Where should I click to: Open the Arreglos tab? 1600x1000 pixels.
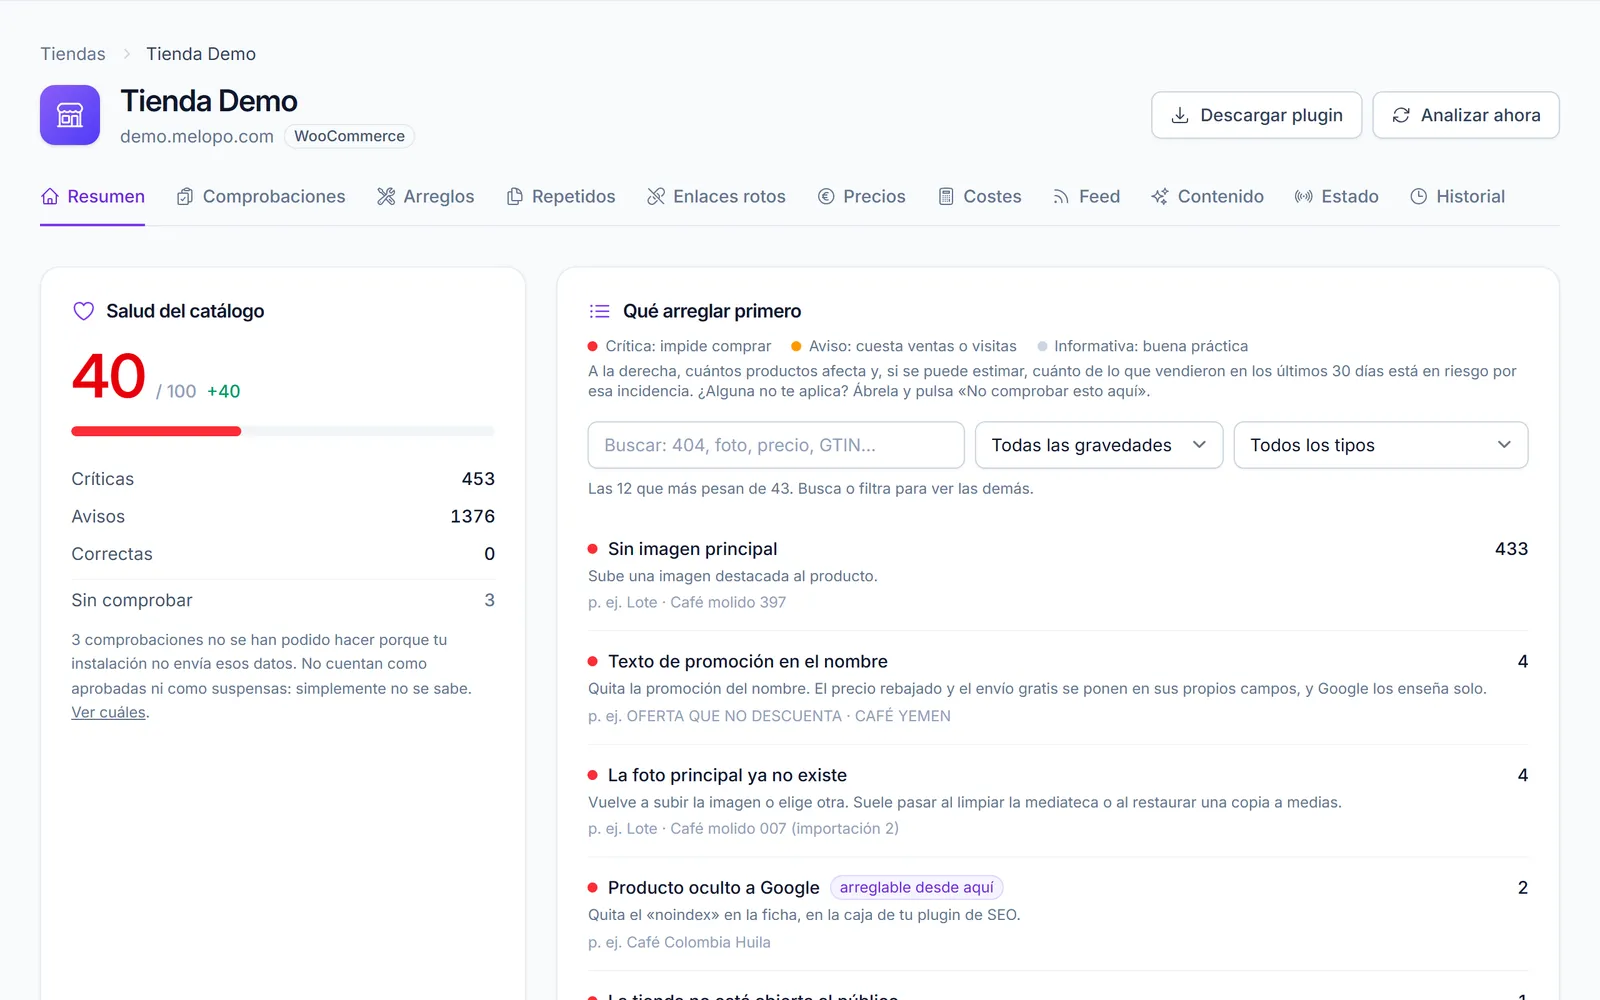tap(426, 196)
